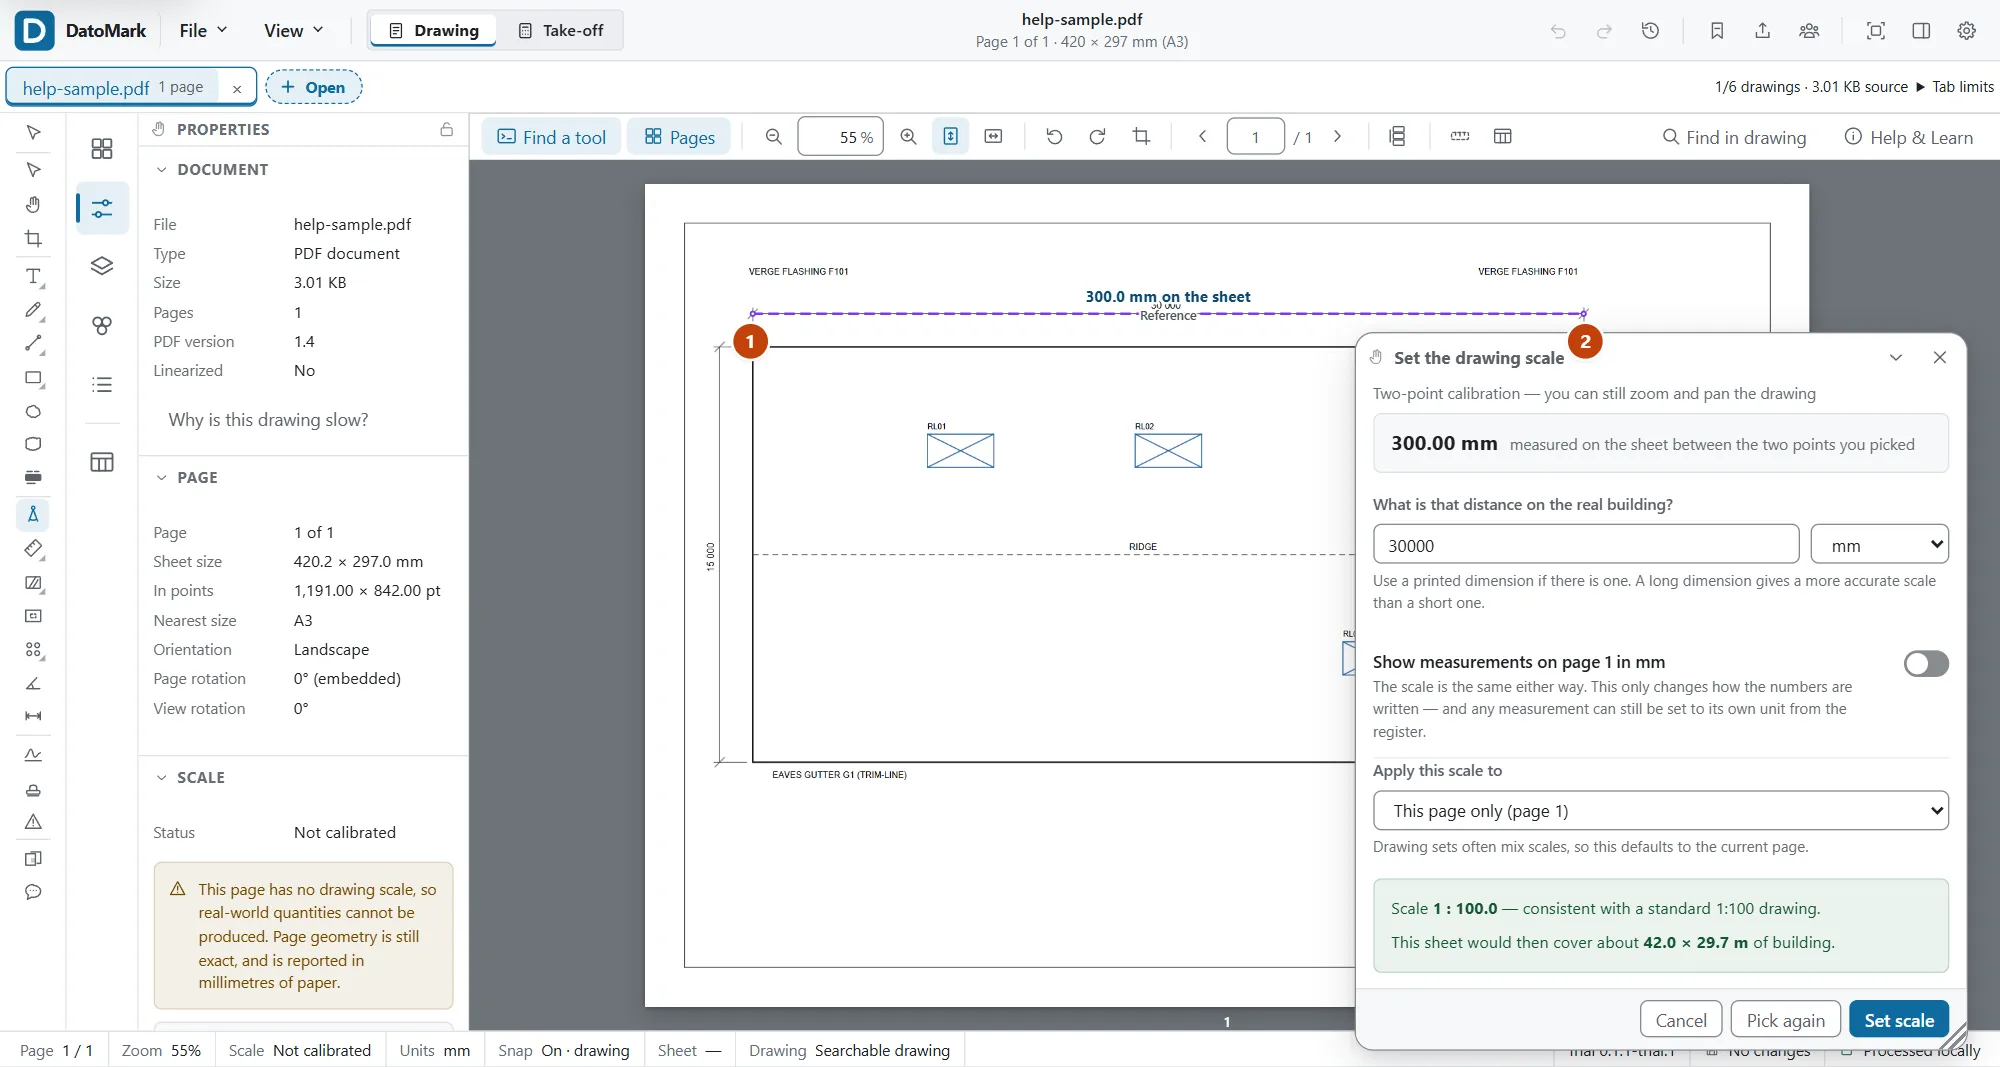This screenshot has height=1067, width=2000.
Task: Collapse the DOCUMENT section
Action: [x=162, y=170]
